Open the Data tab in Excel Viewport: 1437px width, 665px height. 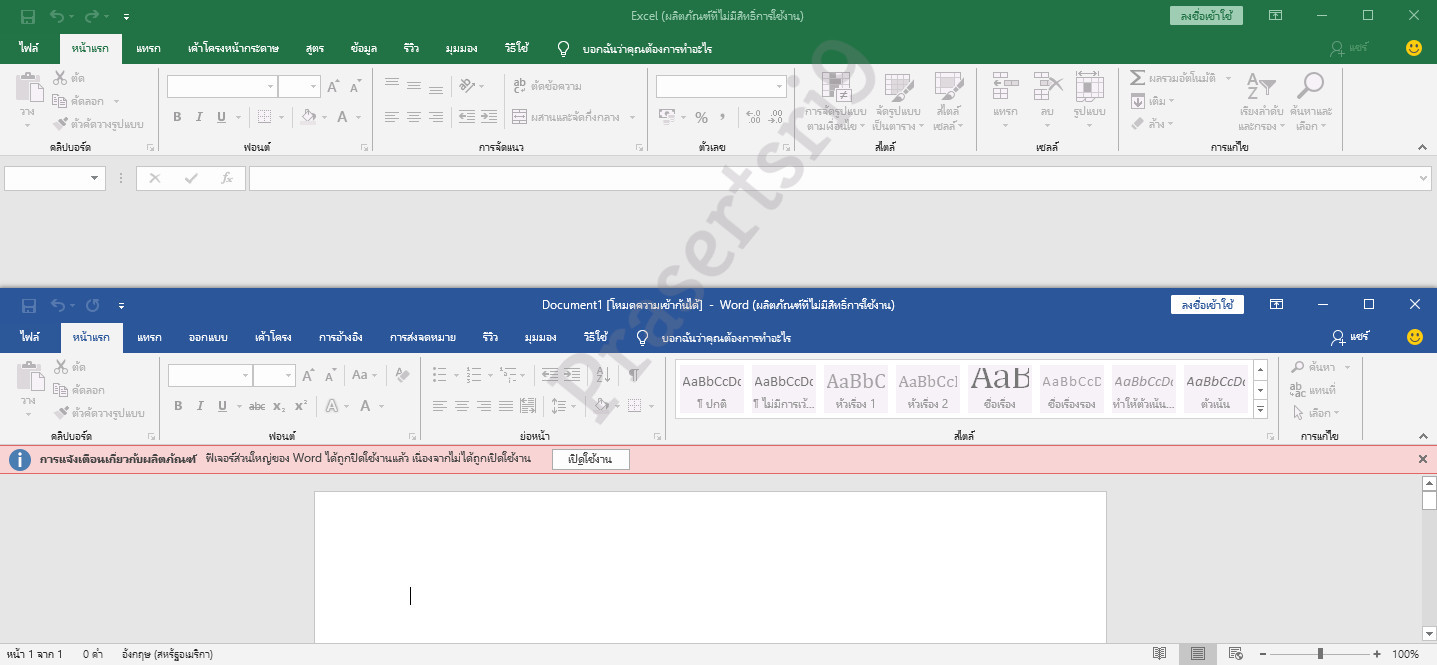pyautogui.click(x=364, y=48)
